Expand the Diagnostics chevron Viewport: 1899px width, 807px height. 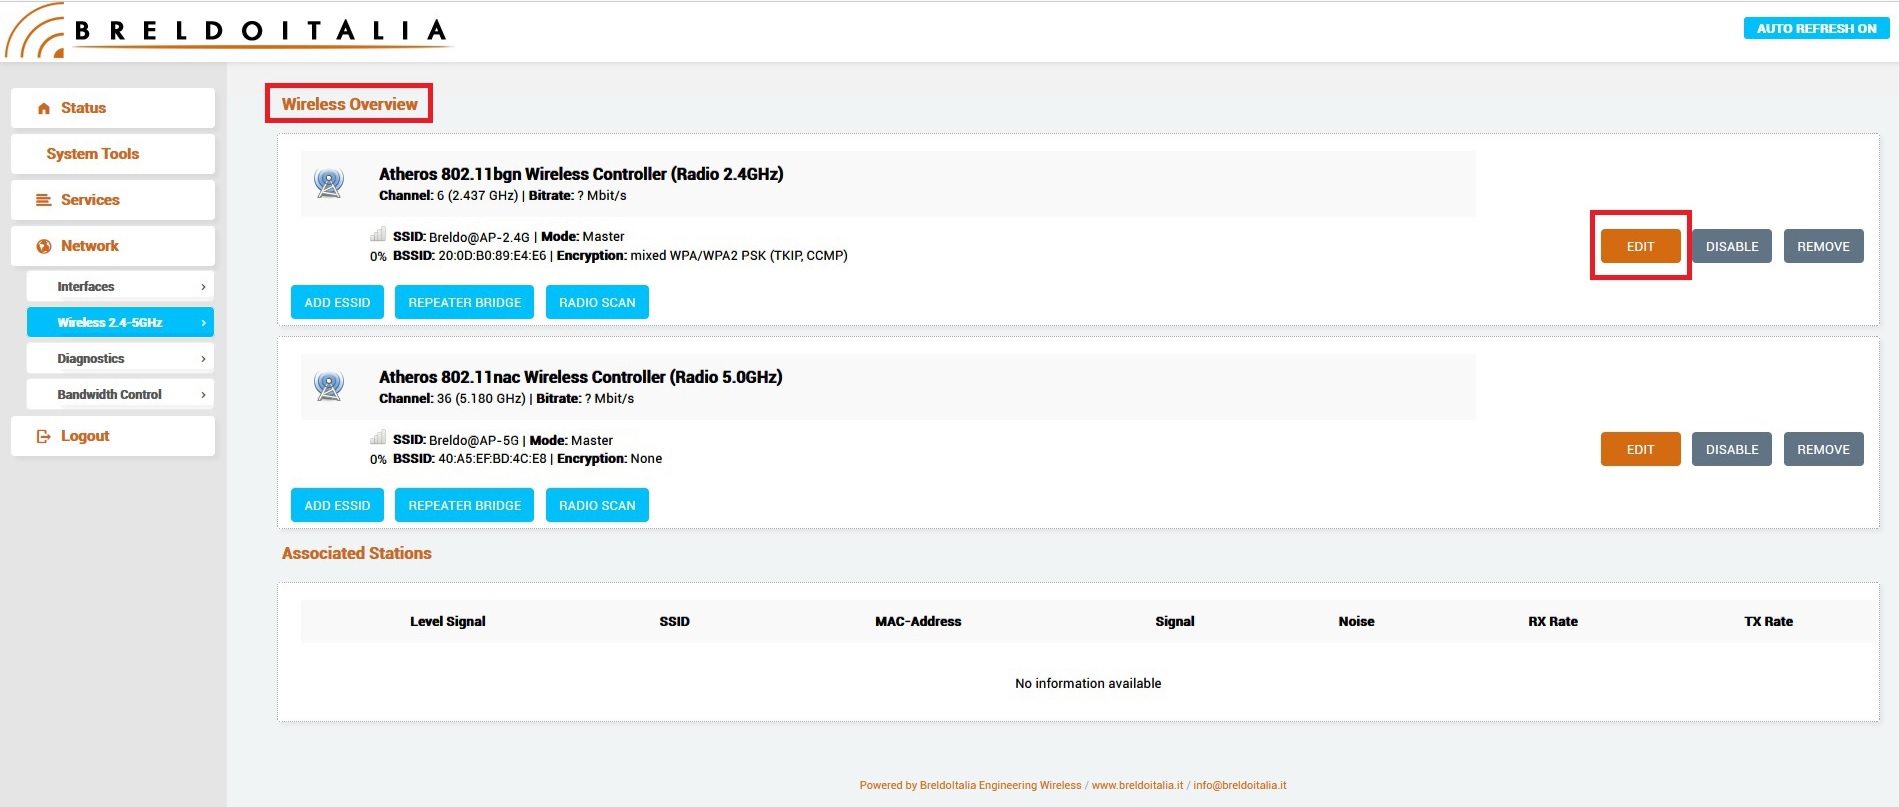coord(203,359)
